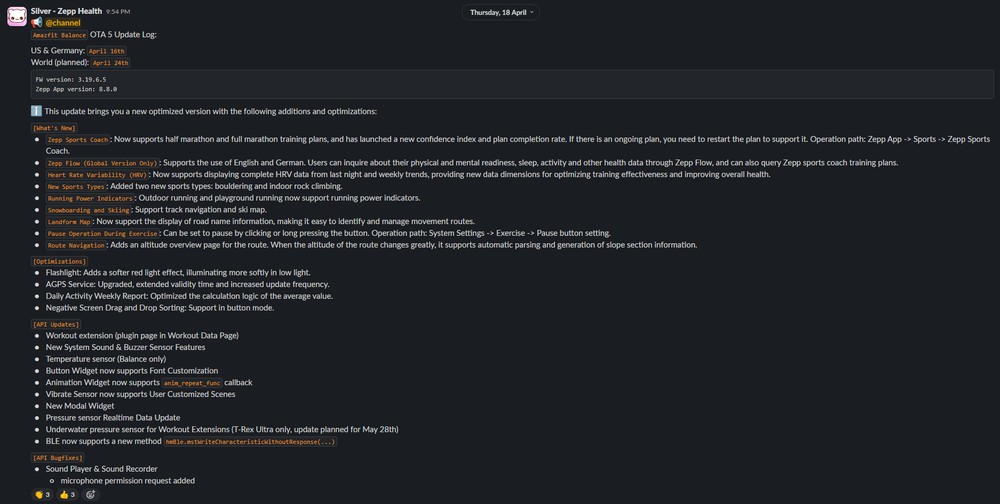Click the Zepp Sports Coach tag
1000x504 pixels.
(x=78, y=140)
